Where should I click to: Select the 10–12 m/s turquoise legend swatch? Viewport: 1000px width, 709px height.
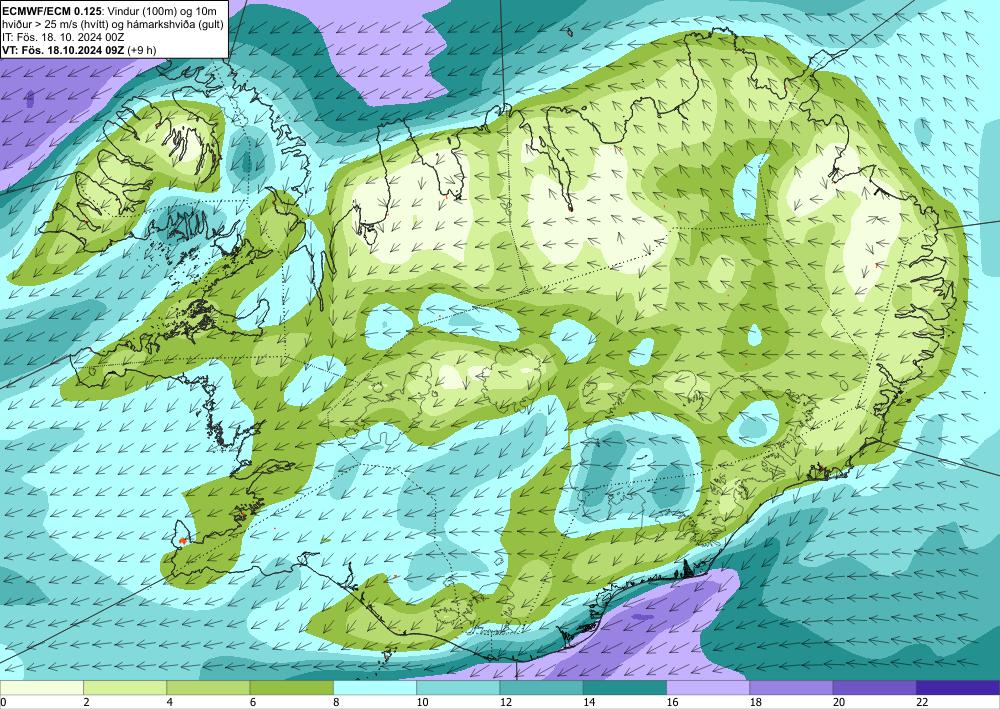coord(458,687)
